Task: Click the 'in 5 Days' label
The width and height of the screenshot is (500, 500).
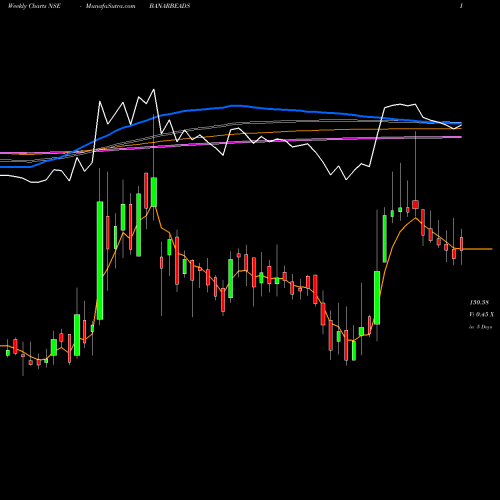Action: coord(480,327)
